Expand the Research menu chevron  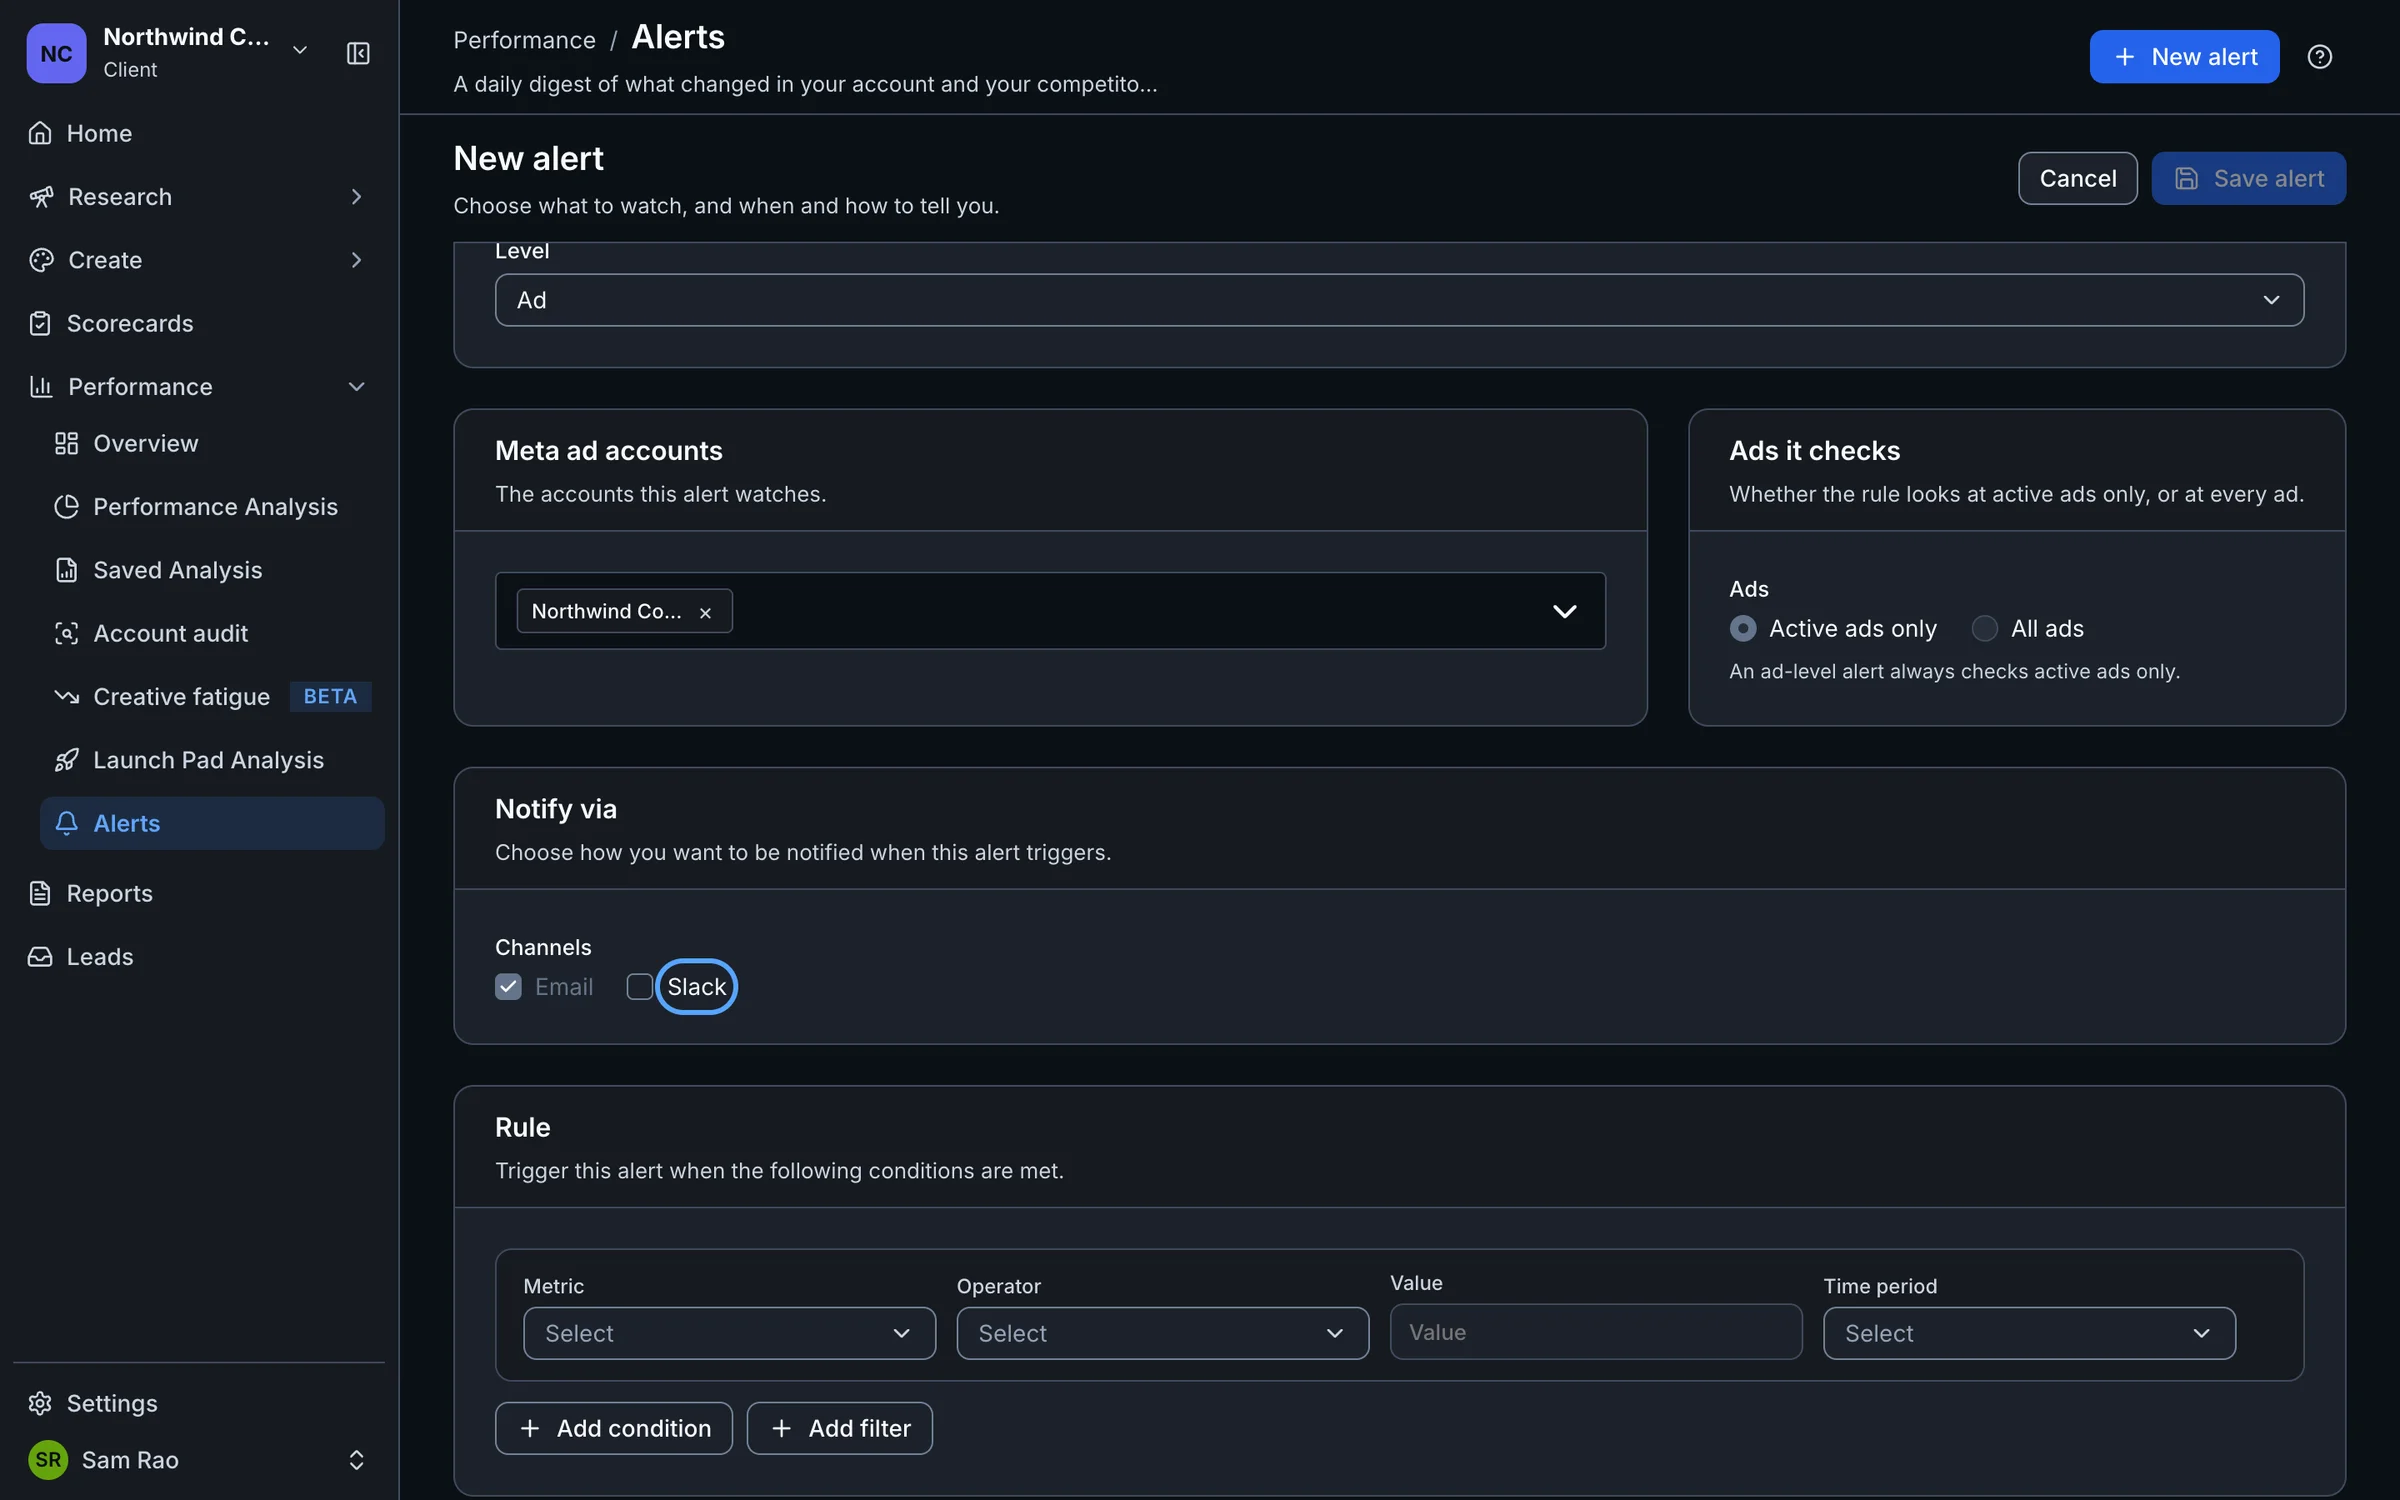pyautogui.click(x=356, y=196)
